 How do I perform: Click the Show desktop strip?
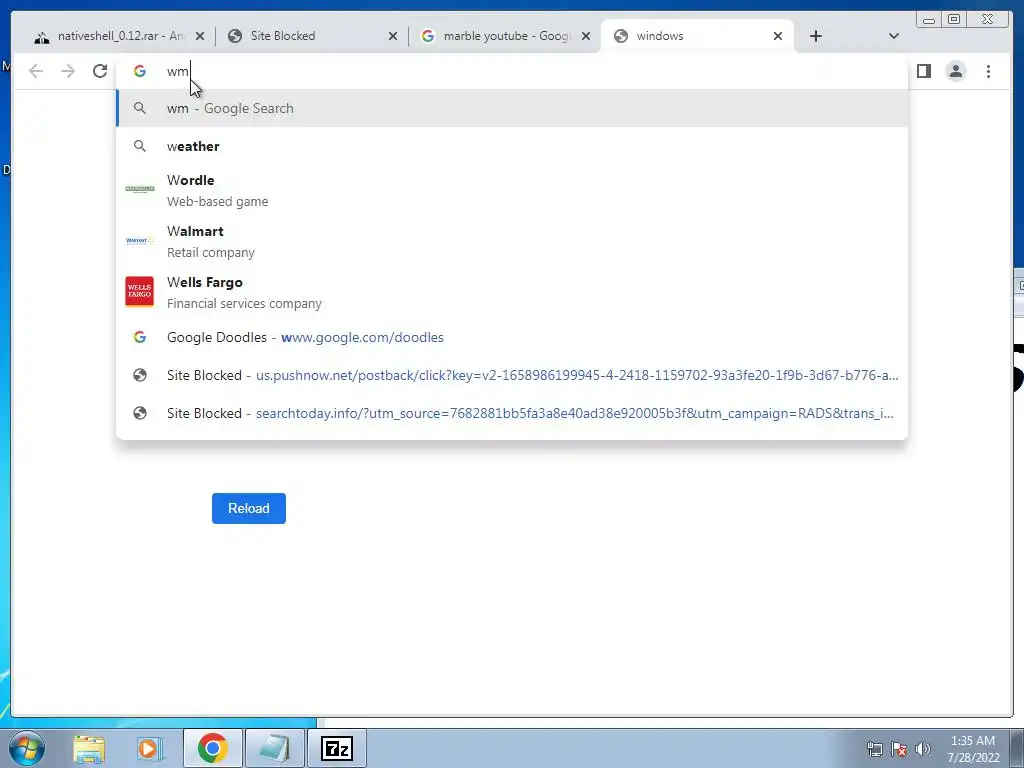click(x=1017, y=748)
